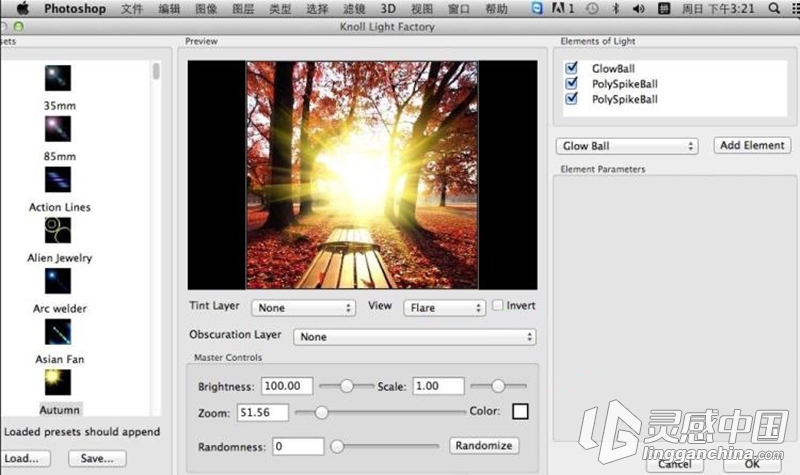Screen dimensions: 800x475
Task: Open the 文件 menu
Action: point(132,8)
